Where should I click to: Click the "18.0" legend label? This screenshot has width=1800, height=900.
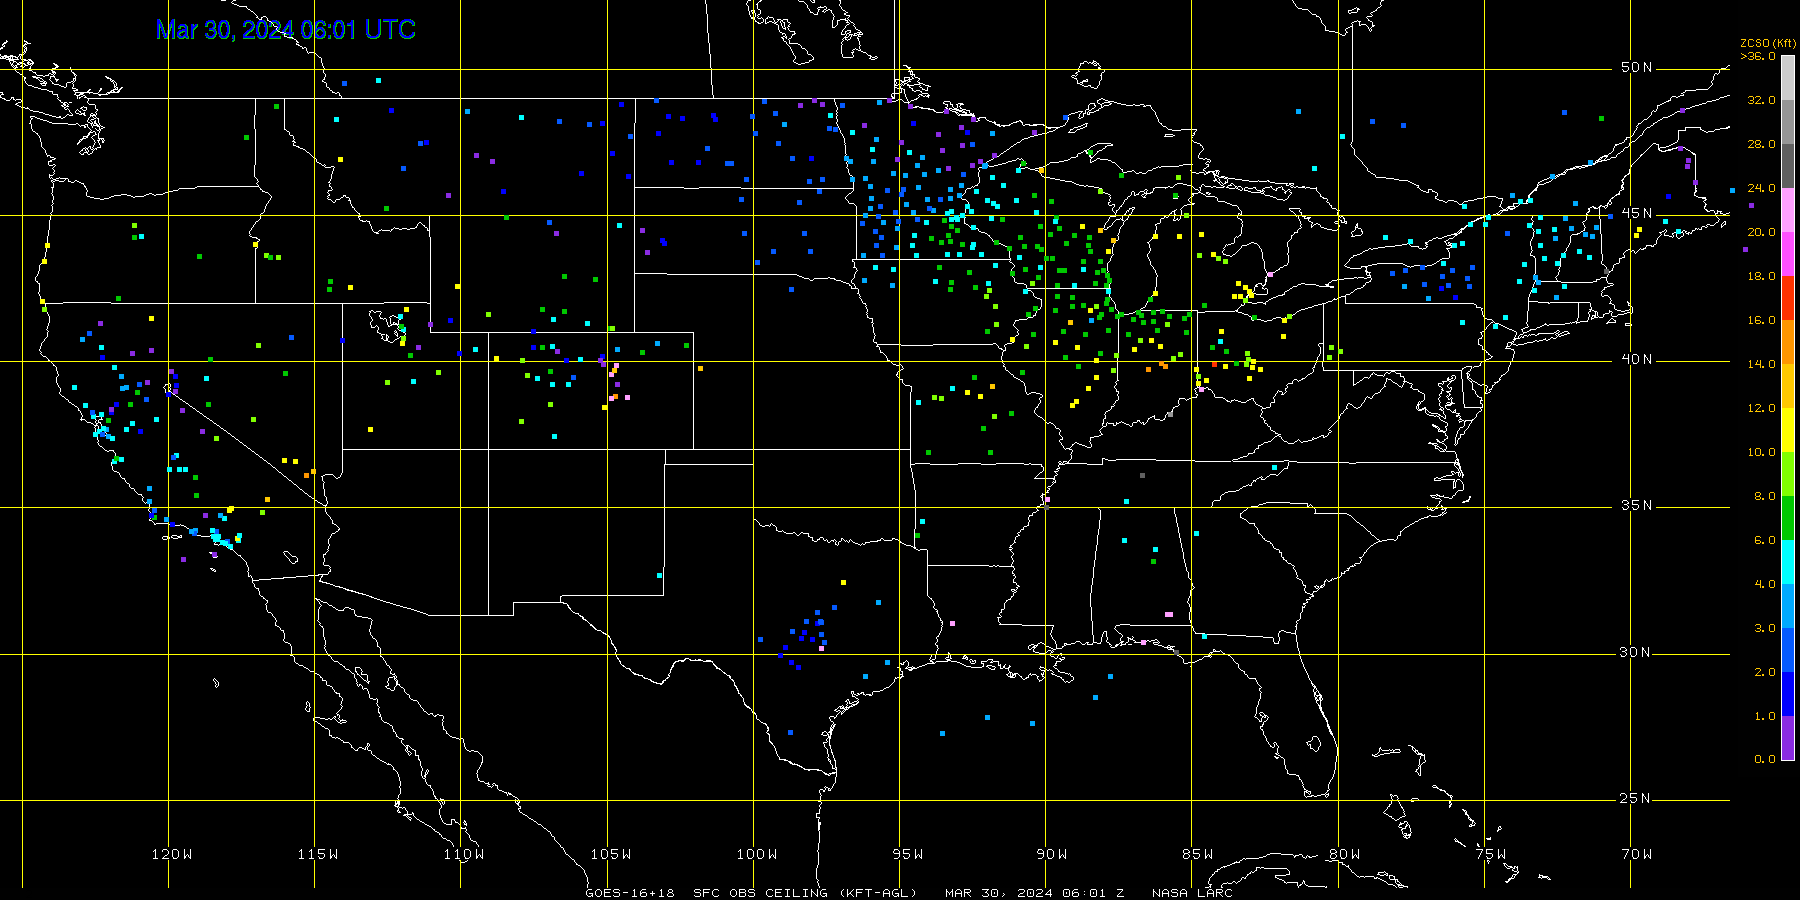click(x=1761, y=276)
